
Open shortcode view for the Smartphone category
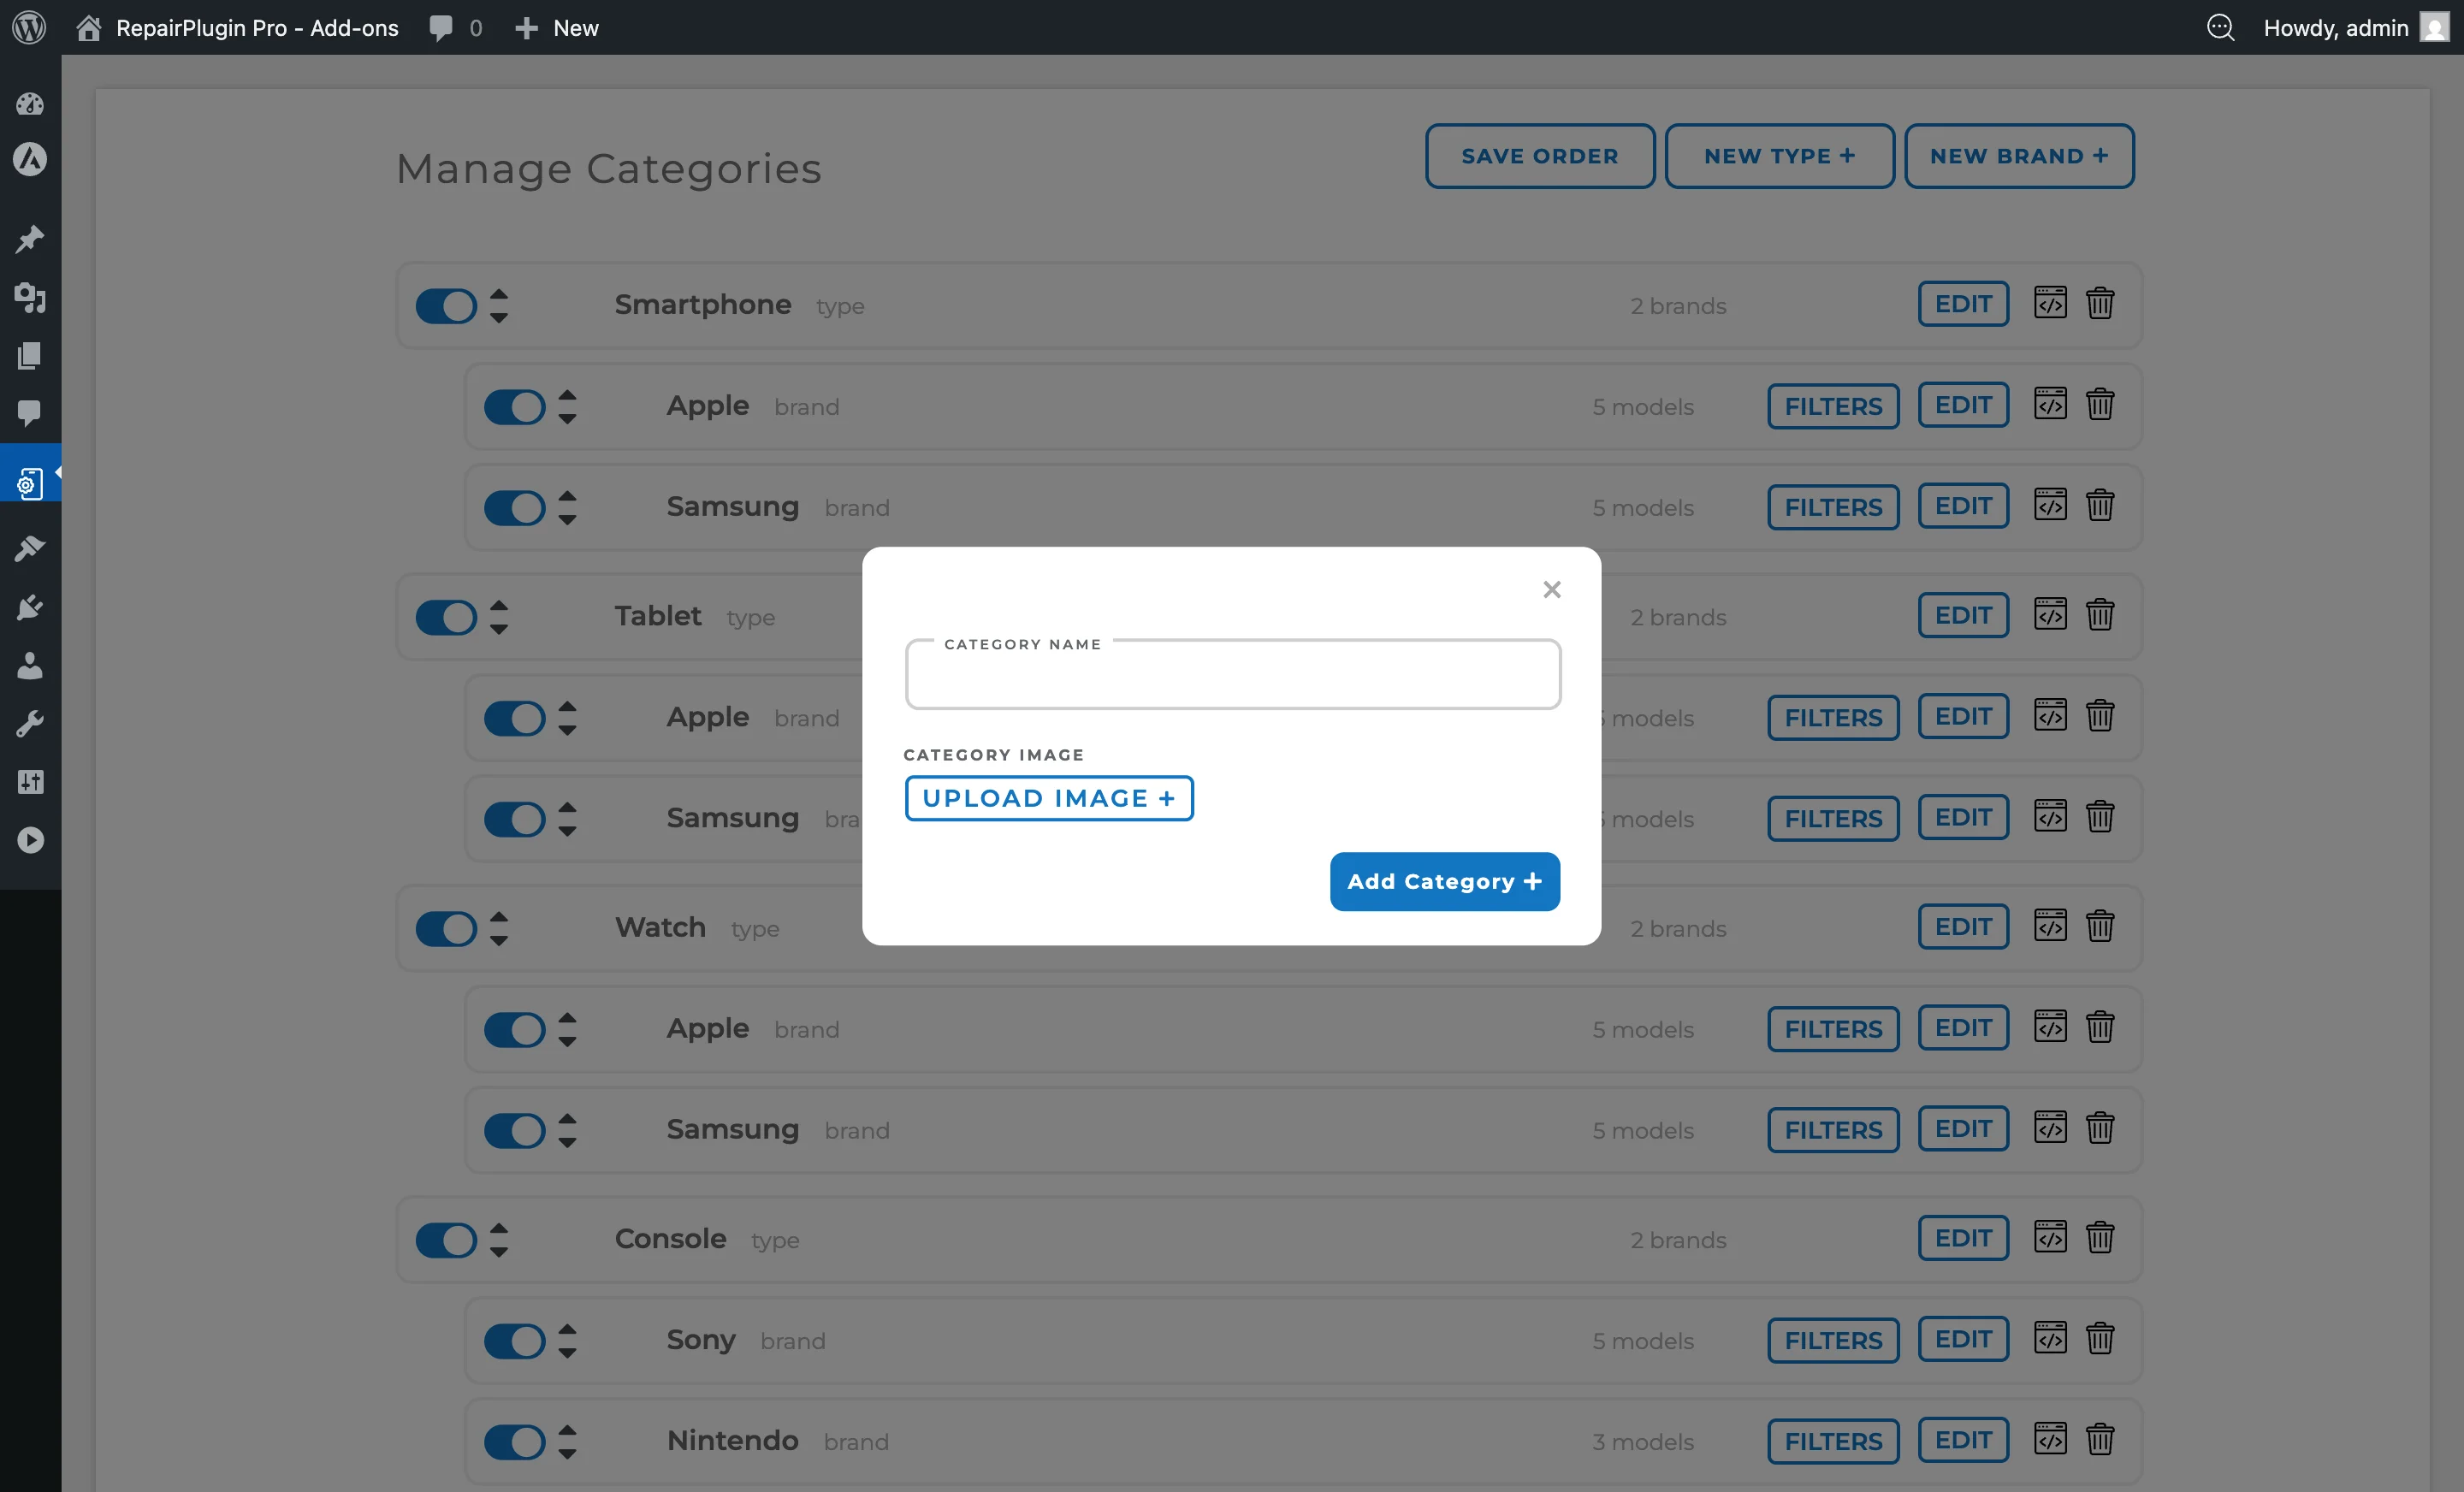tap(2050, 304)
